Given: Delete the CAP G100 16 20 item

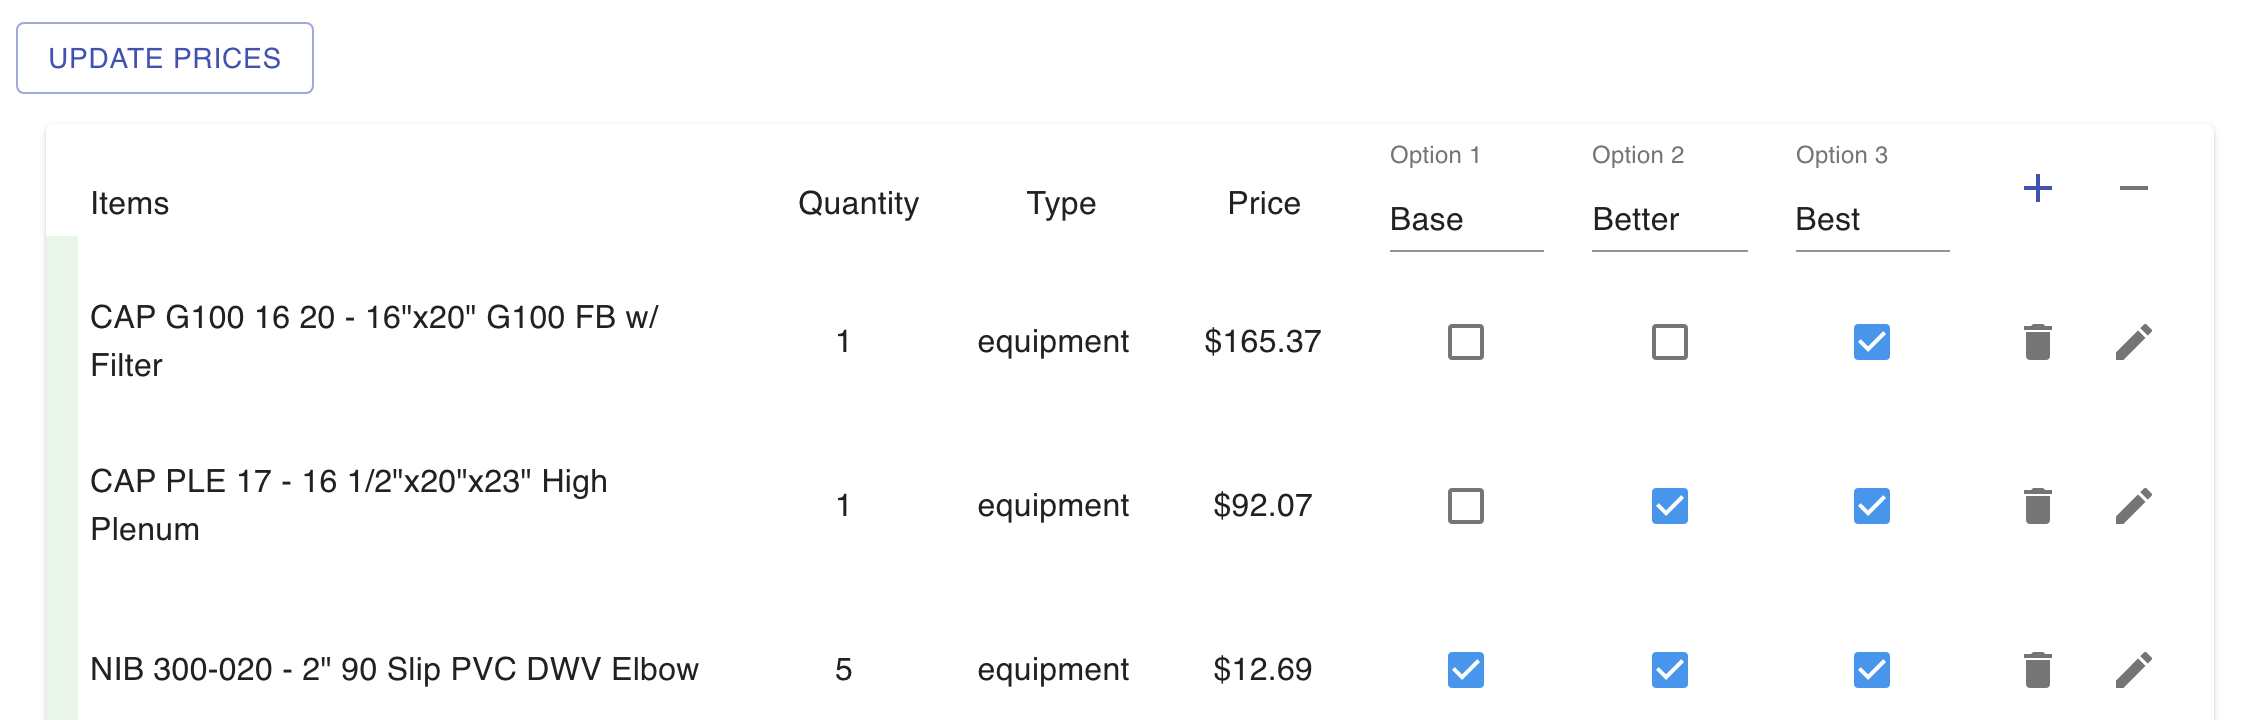Looking at the screenshot, I should (x=2037, y=342).
